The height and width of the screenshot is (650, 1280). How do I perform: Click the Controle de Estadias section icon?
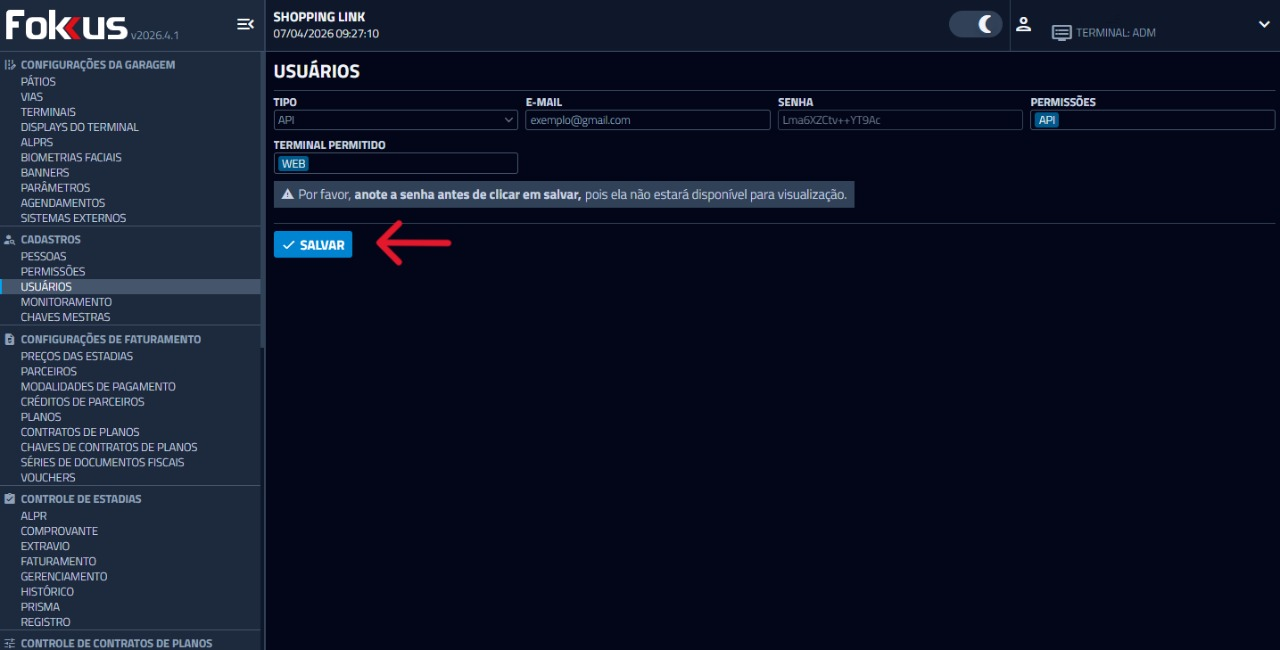point(10,499)
